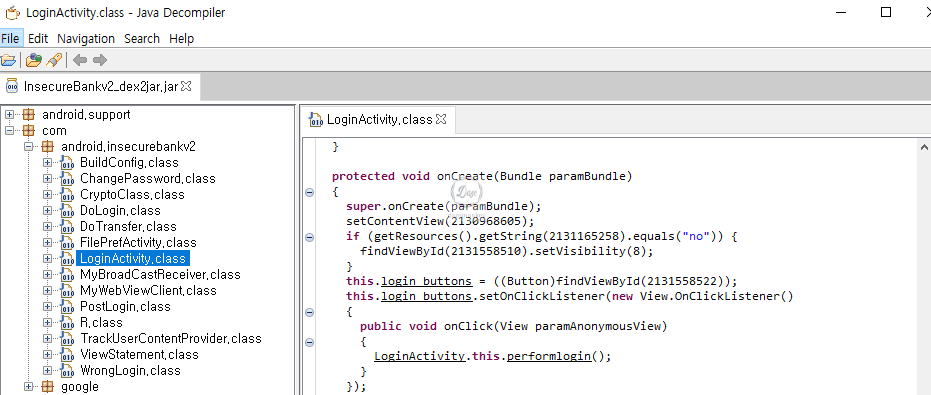Collapse the onCreate method code fold

[x=309, y=192]
